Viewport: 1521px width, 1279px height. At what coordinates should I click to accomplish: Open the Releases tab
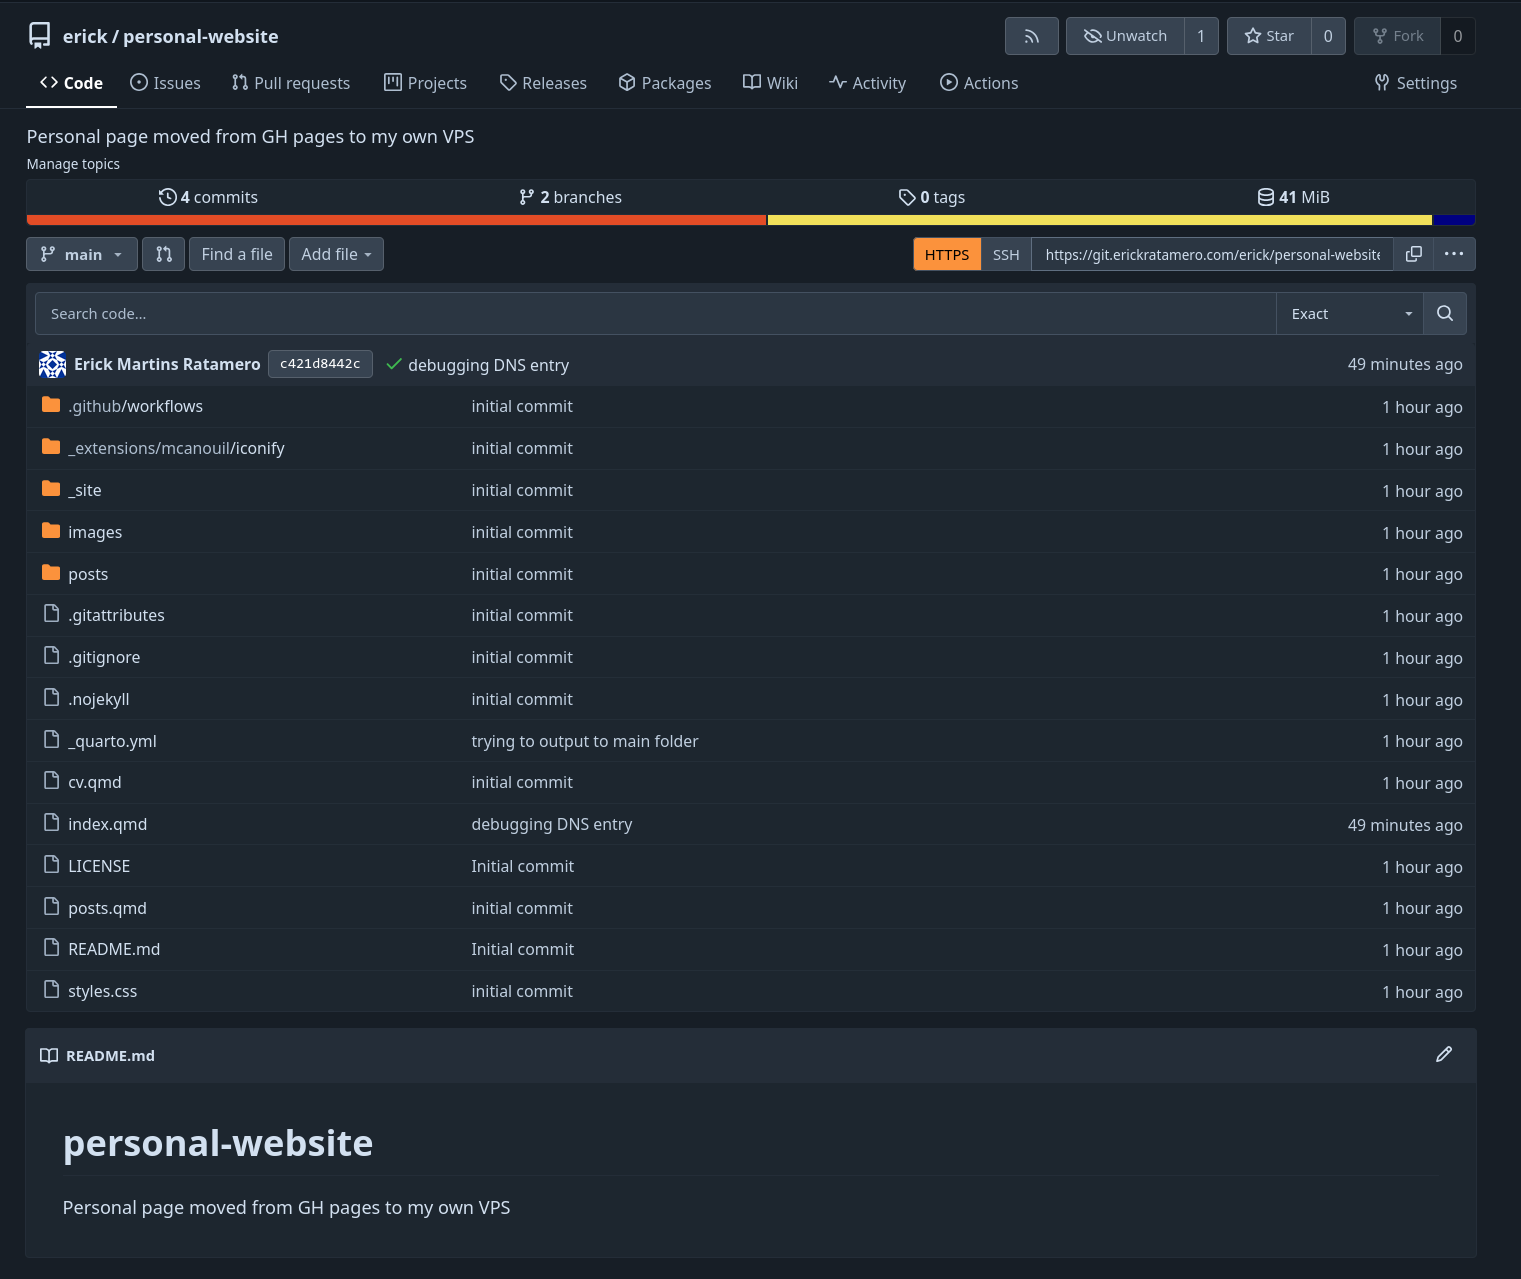[x=543, y=83]
